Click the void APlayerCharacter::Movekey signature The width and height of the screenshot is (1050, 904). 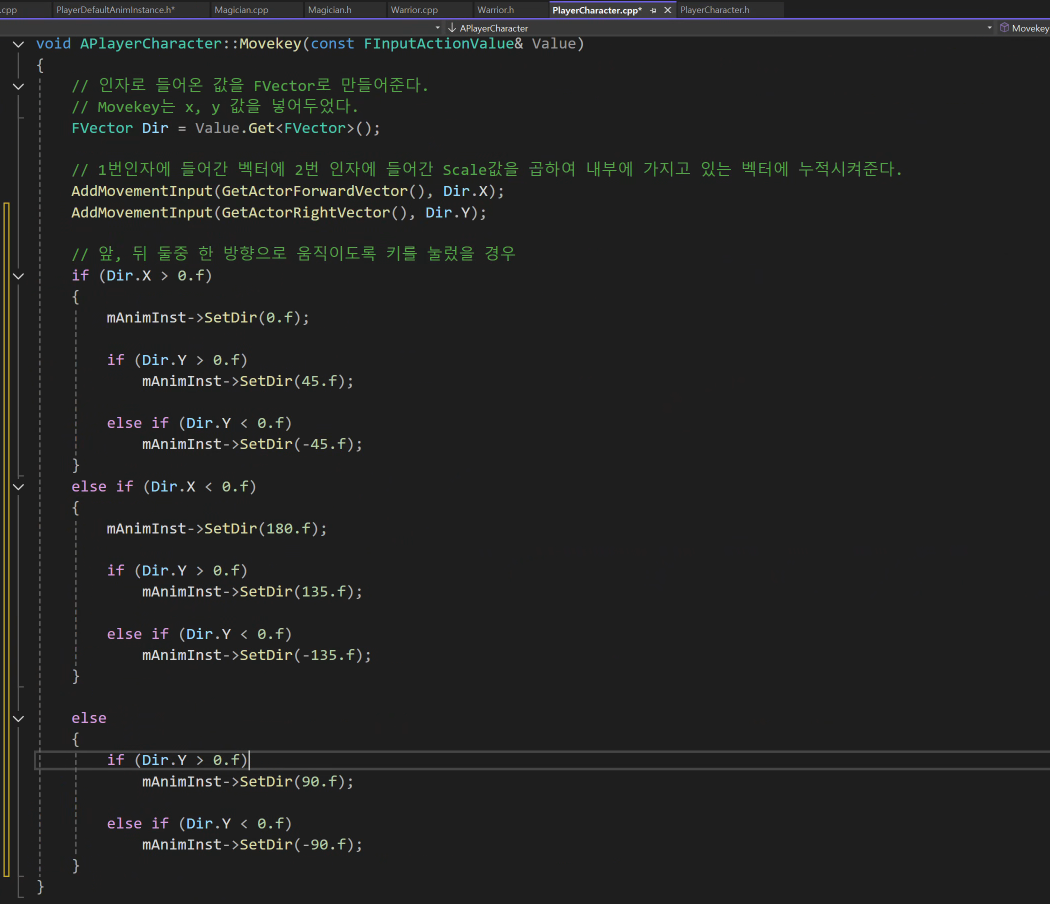310,44
